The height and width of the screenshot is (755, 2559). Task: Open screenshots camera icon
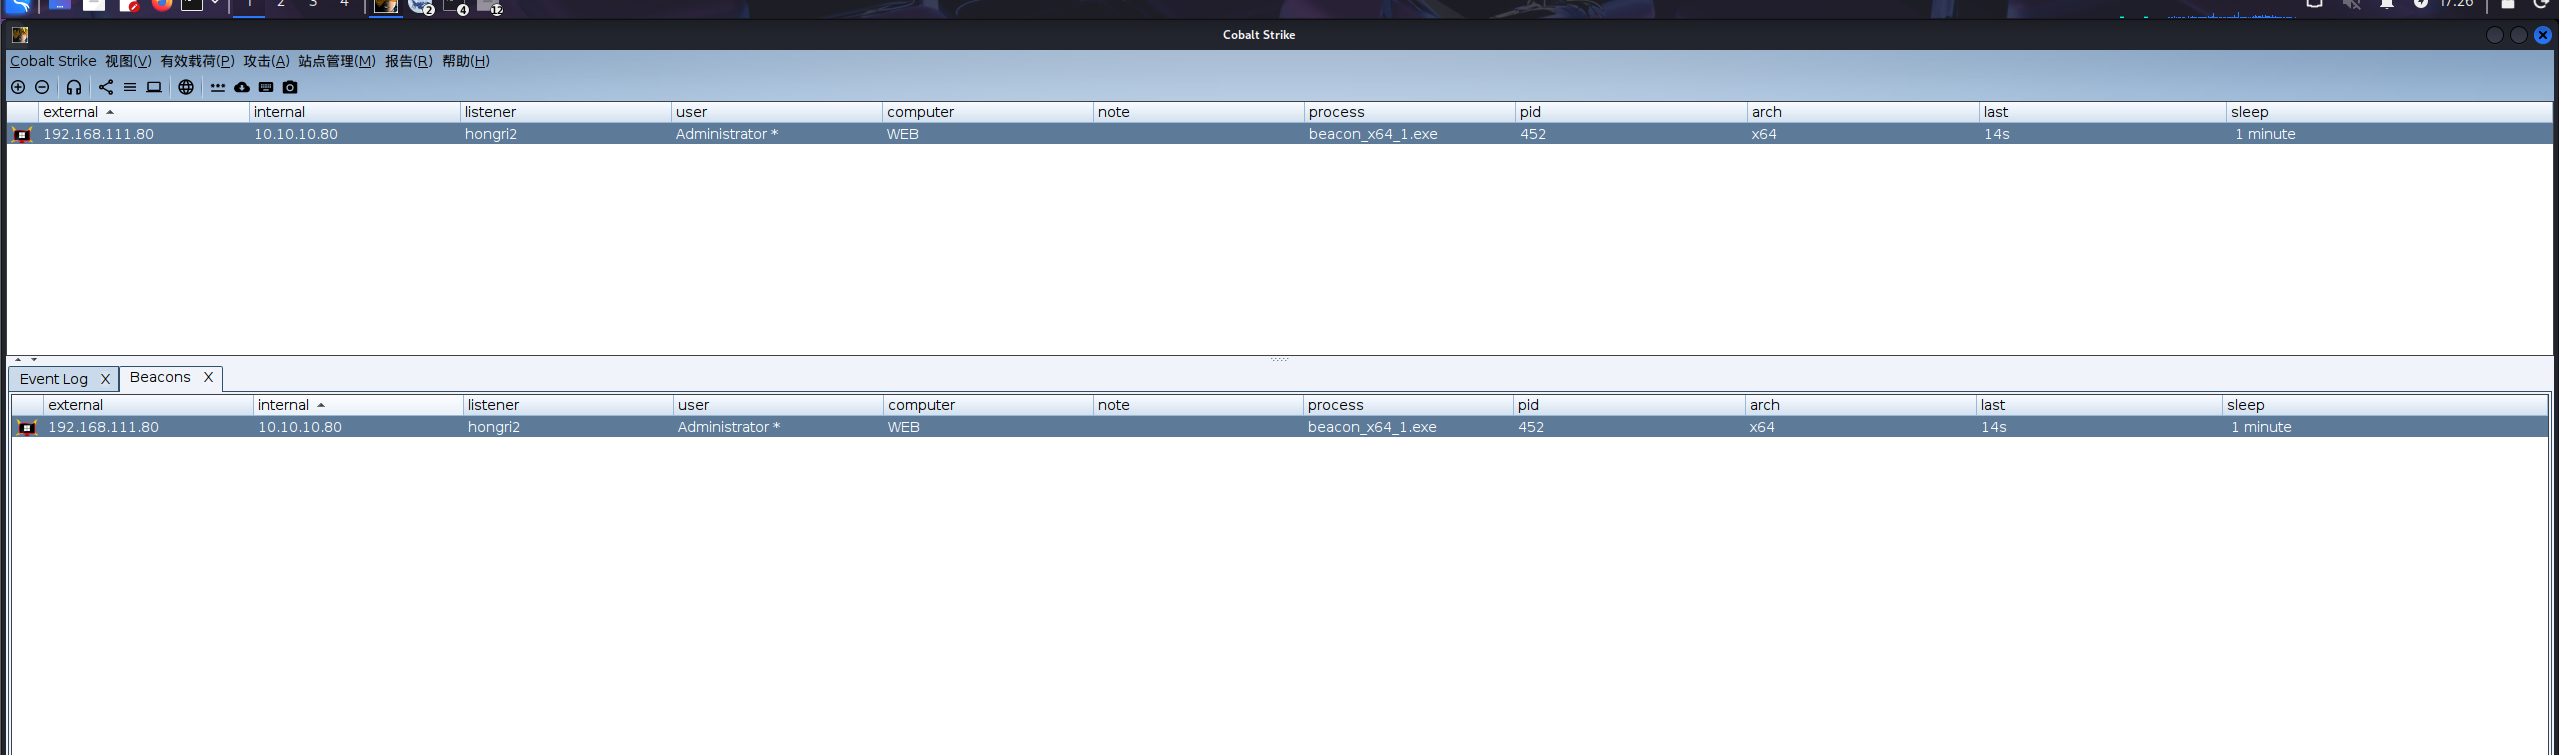[290, 87]
